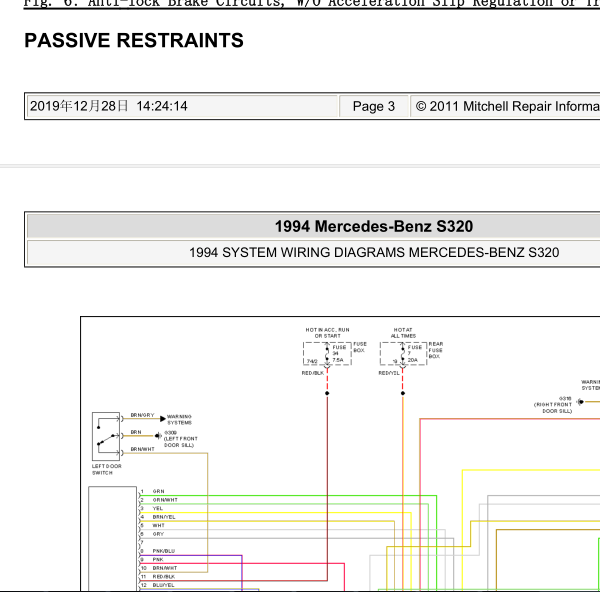Click pin 12 BLU/YEL label
This screenshot has height=592, width=600.
click(163, 585)
